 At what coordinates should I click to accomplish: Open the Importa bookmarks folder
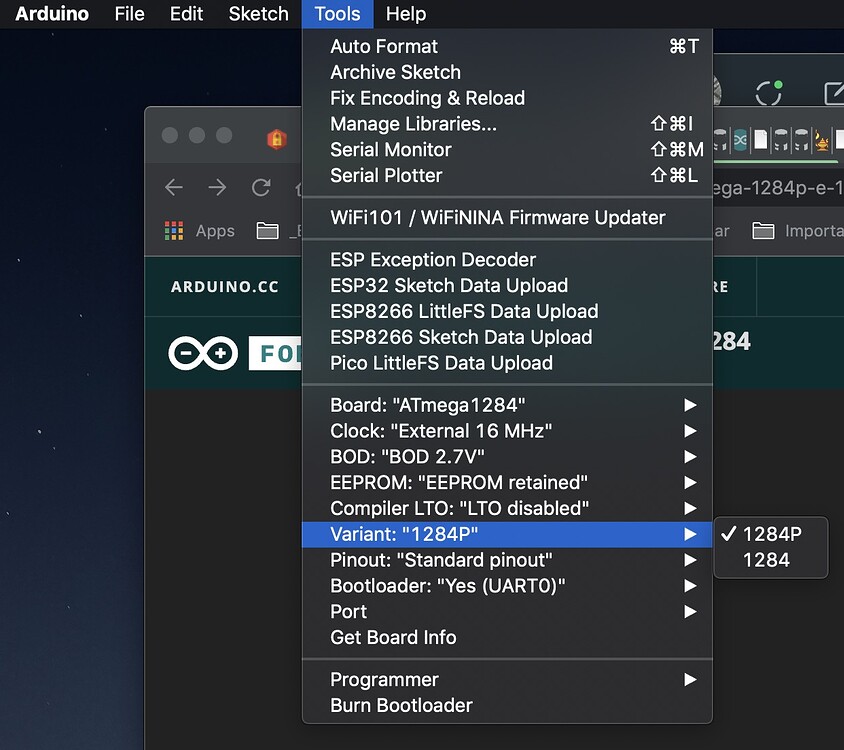pyautogui.click(x=798, y=231)
